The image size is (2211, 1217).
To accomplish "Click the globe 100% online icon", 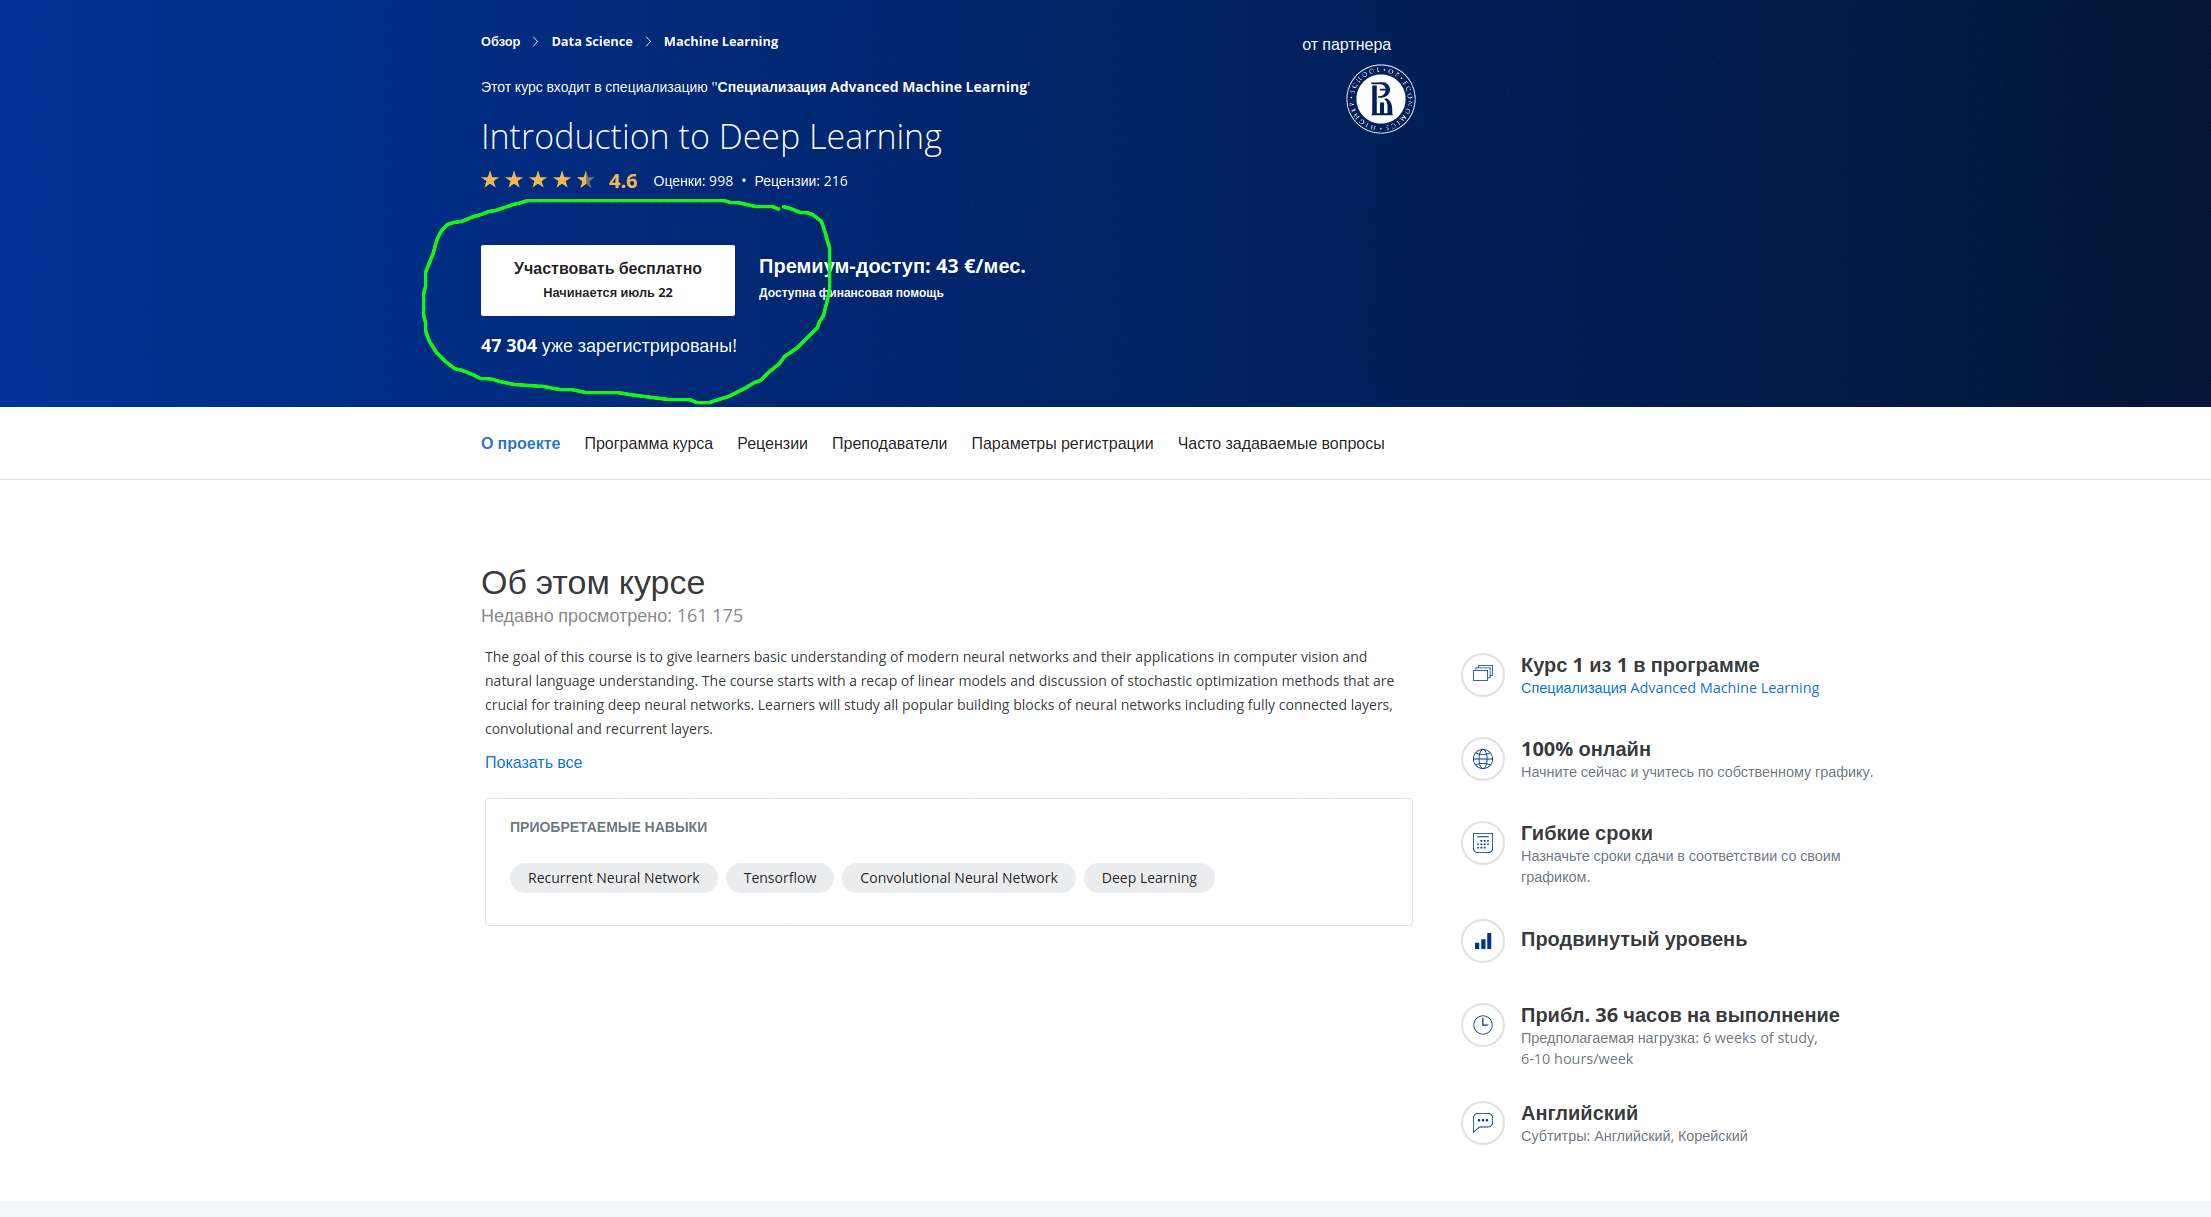I will [x=1482, y=759].
